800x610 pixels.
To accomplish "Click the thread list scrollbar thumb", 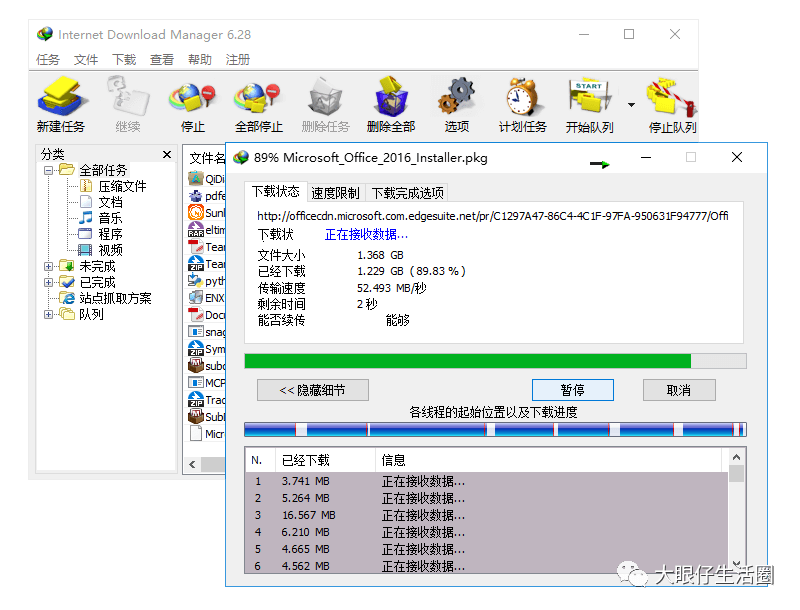I will tap(736, 473).
